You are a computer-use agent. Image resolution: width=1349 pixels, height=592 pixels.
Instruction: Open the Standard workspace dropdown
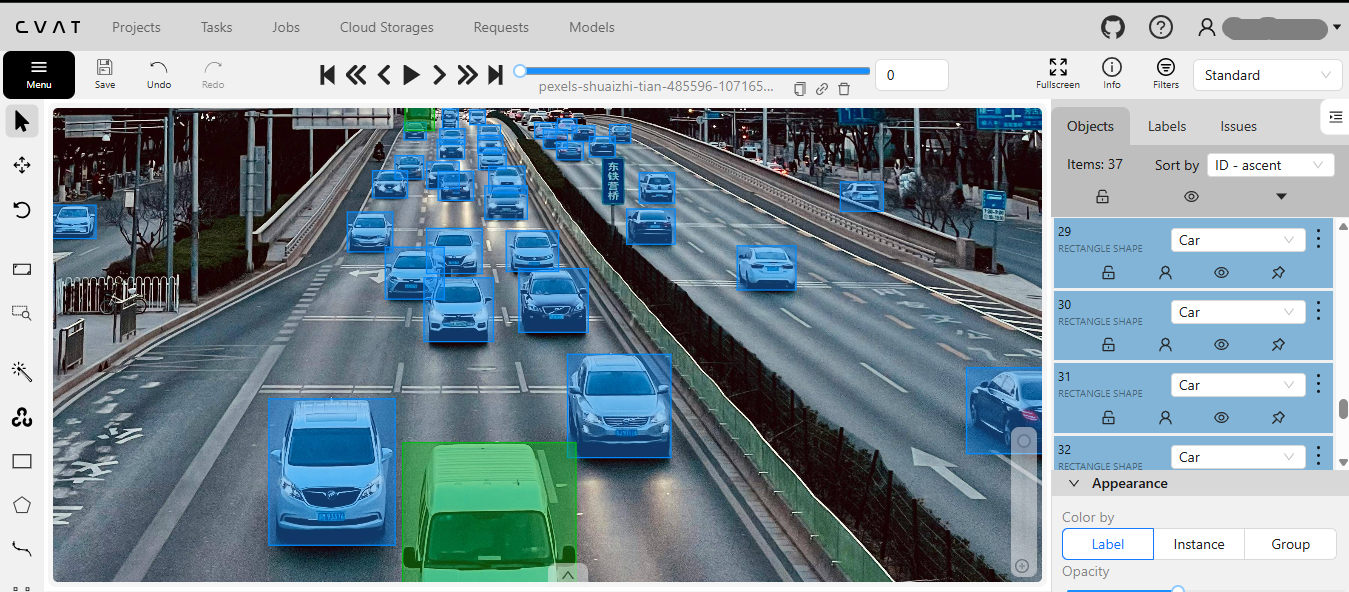[1267, 75]
